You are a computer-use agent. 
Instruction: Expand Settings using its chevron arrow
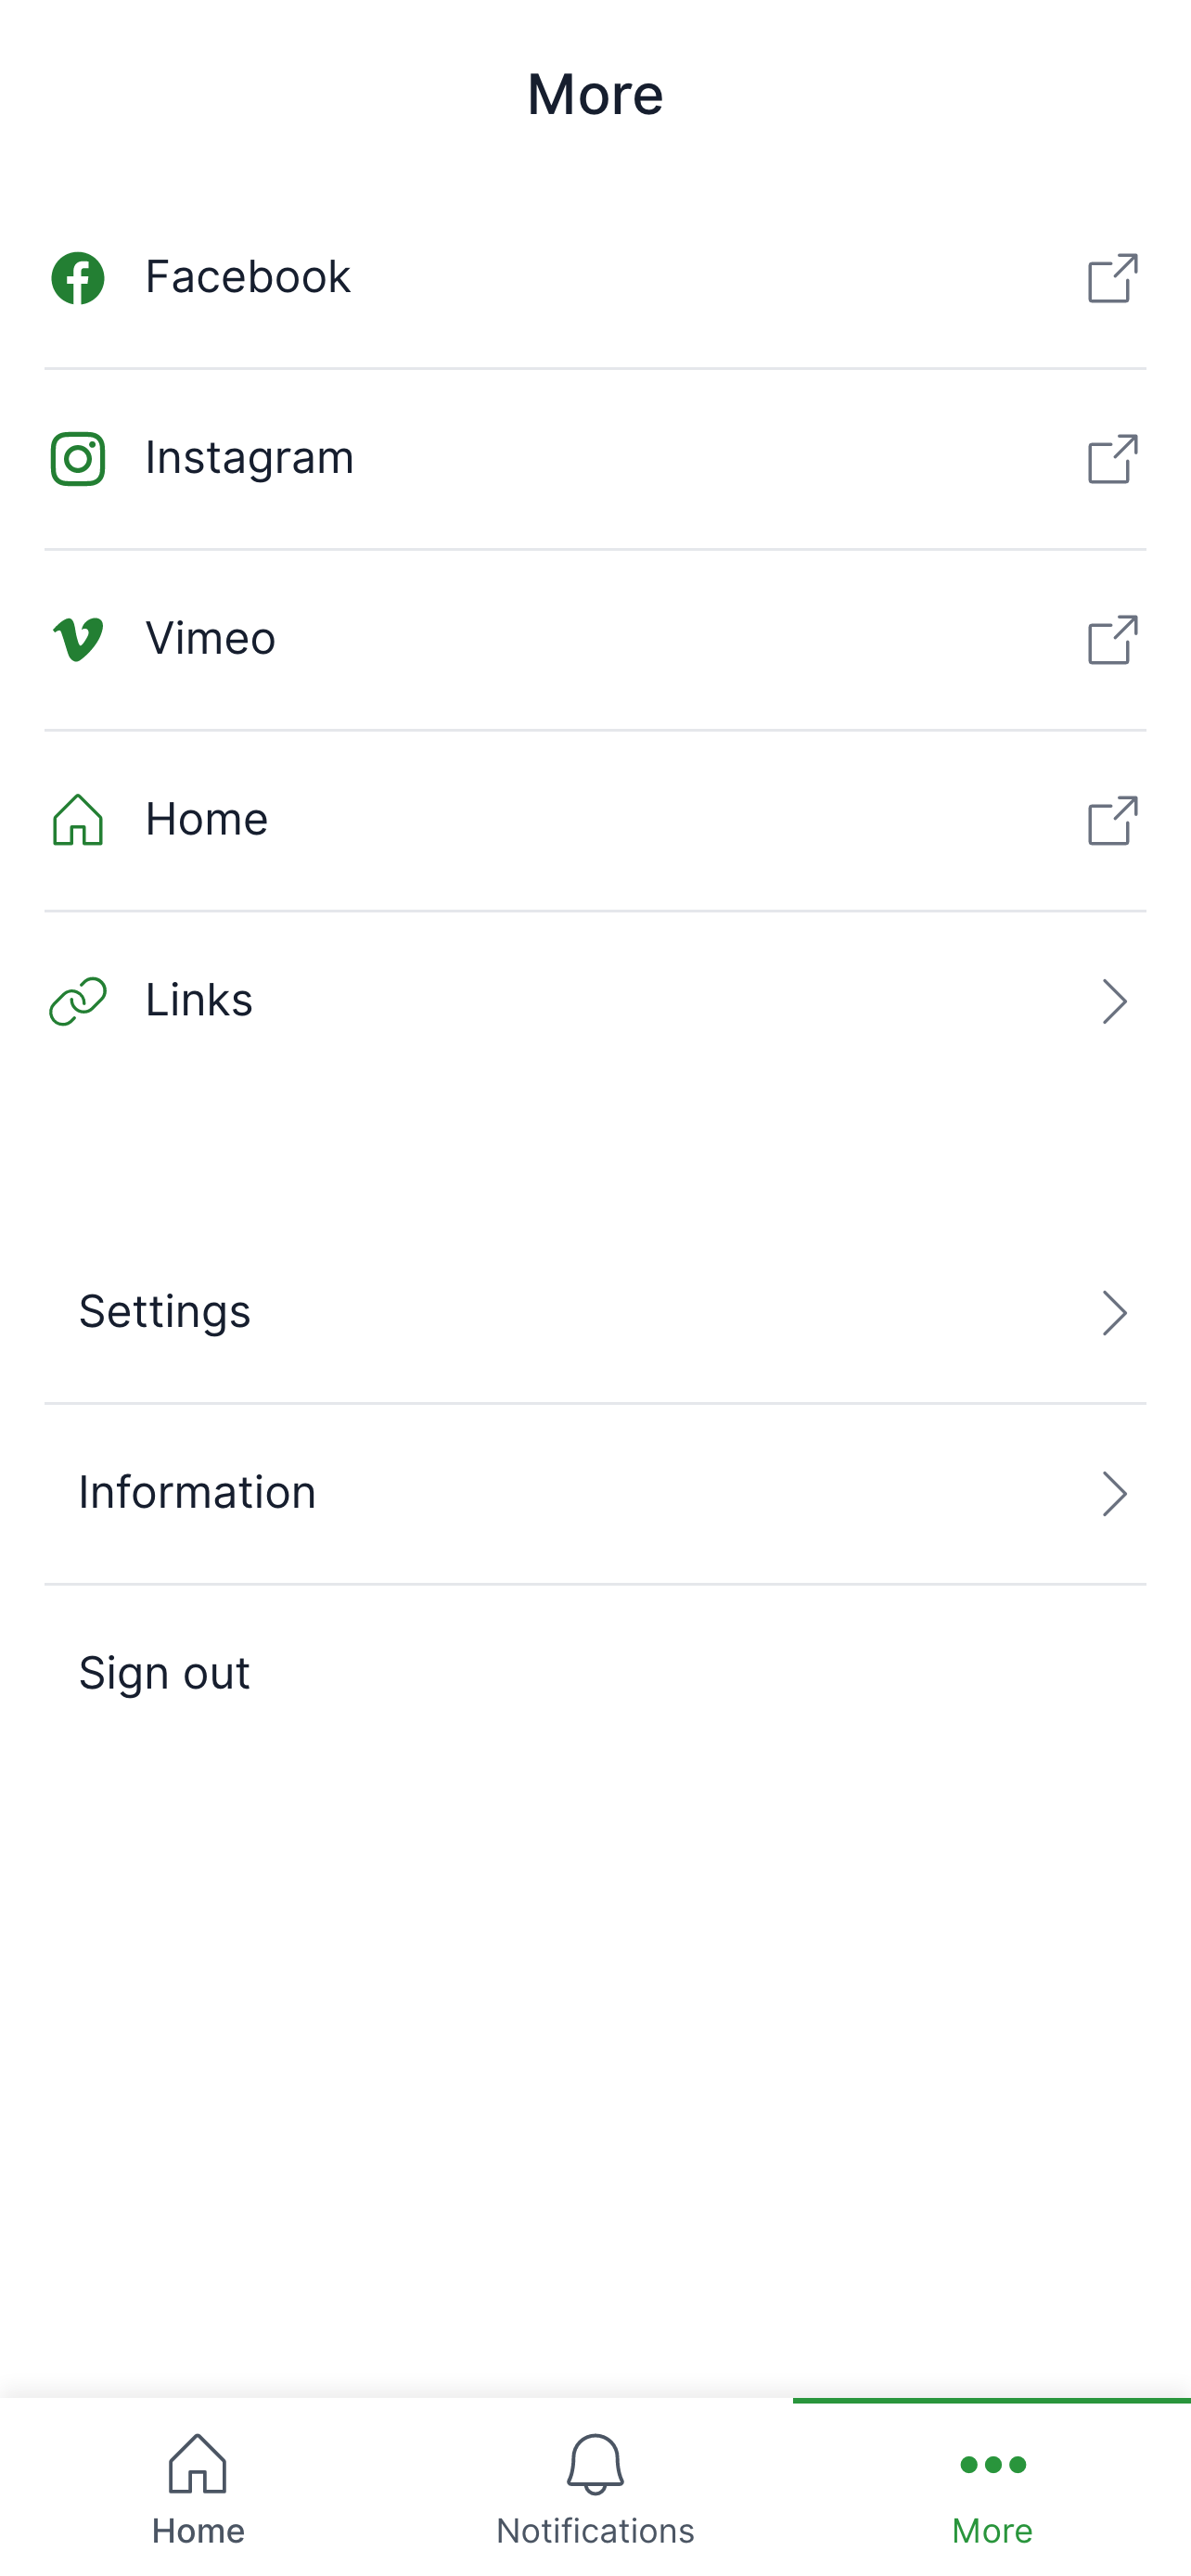coord(1114,1313)
